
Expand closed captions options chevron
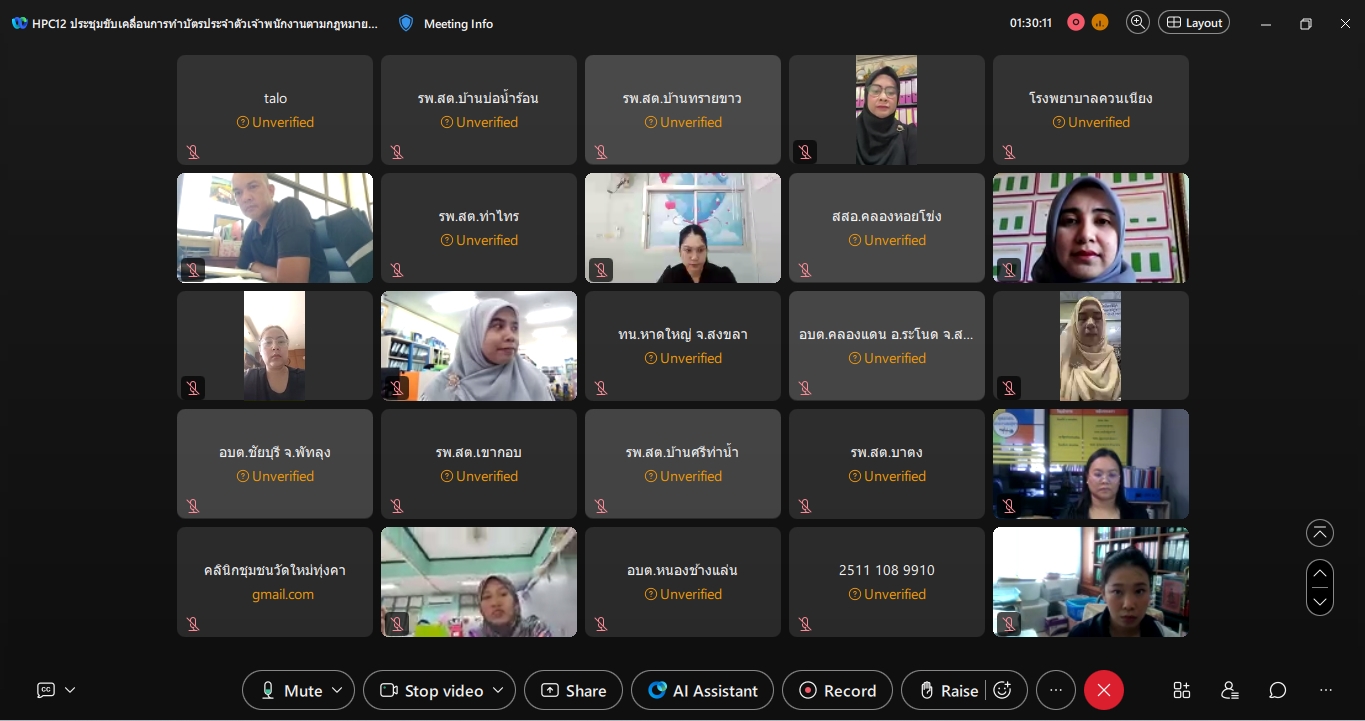tap(70, 690)
